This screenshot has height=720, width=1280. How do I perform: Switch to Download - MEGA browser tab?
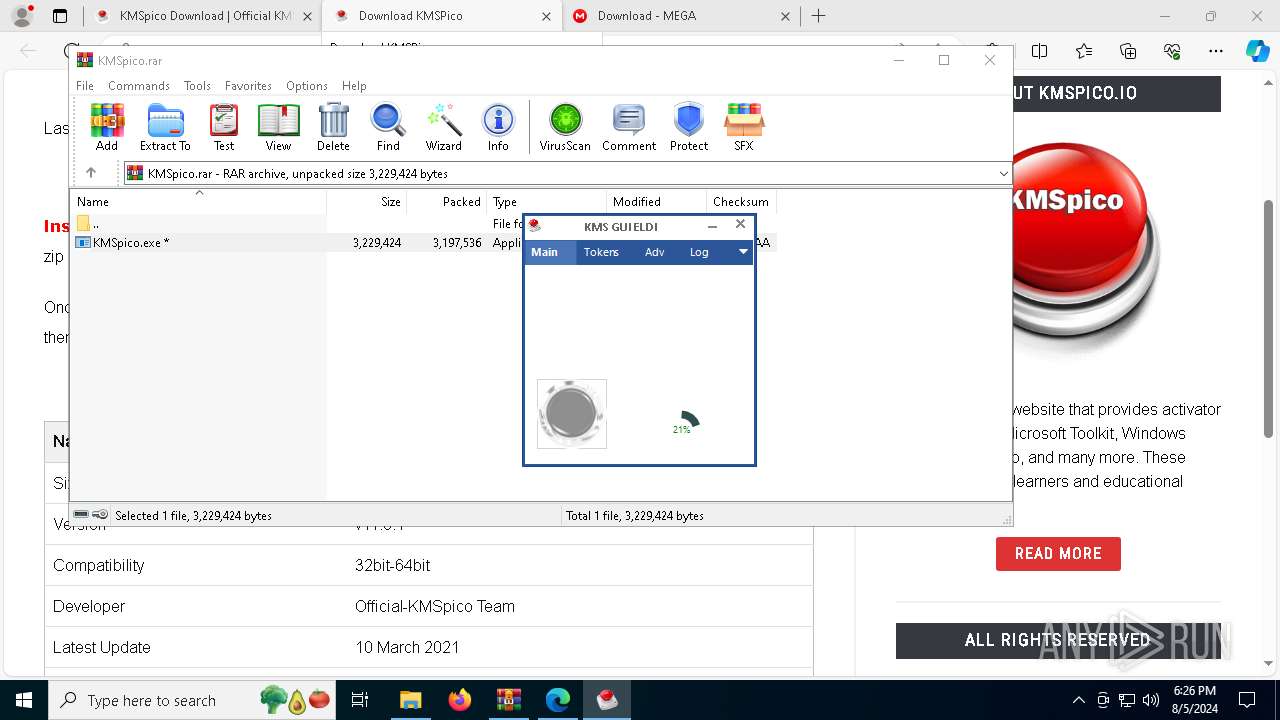(x=682, y=16)
